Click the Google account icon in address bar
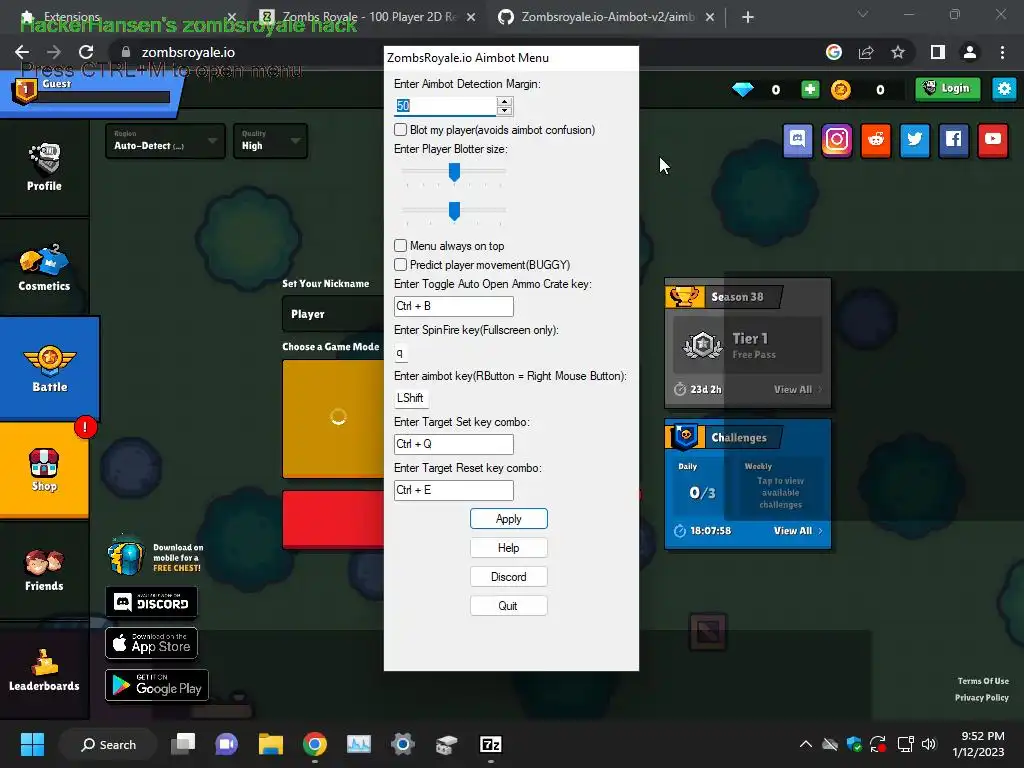The width and height of the screenshot is (1024, 768). point(834,52)
